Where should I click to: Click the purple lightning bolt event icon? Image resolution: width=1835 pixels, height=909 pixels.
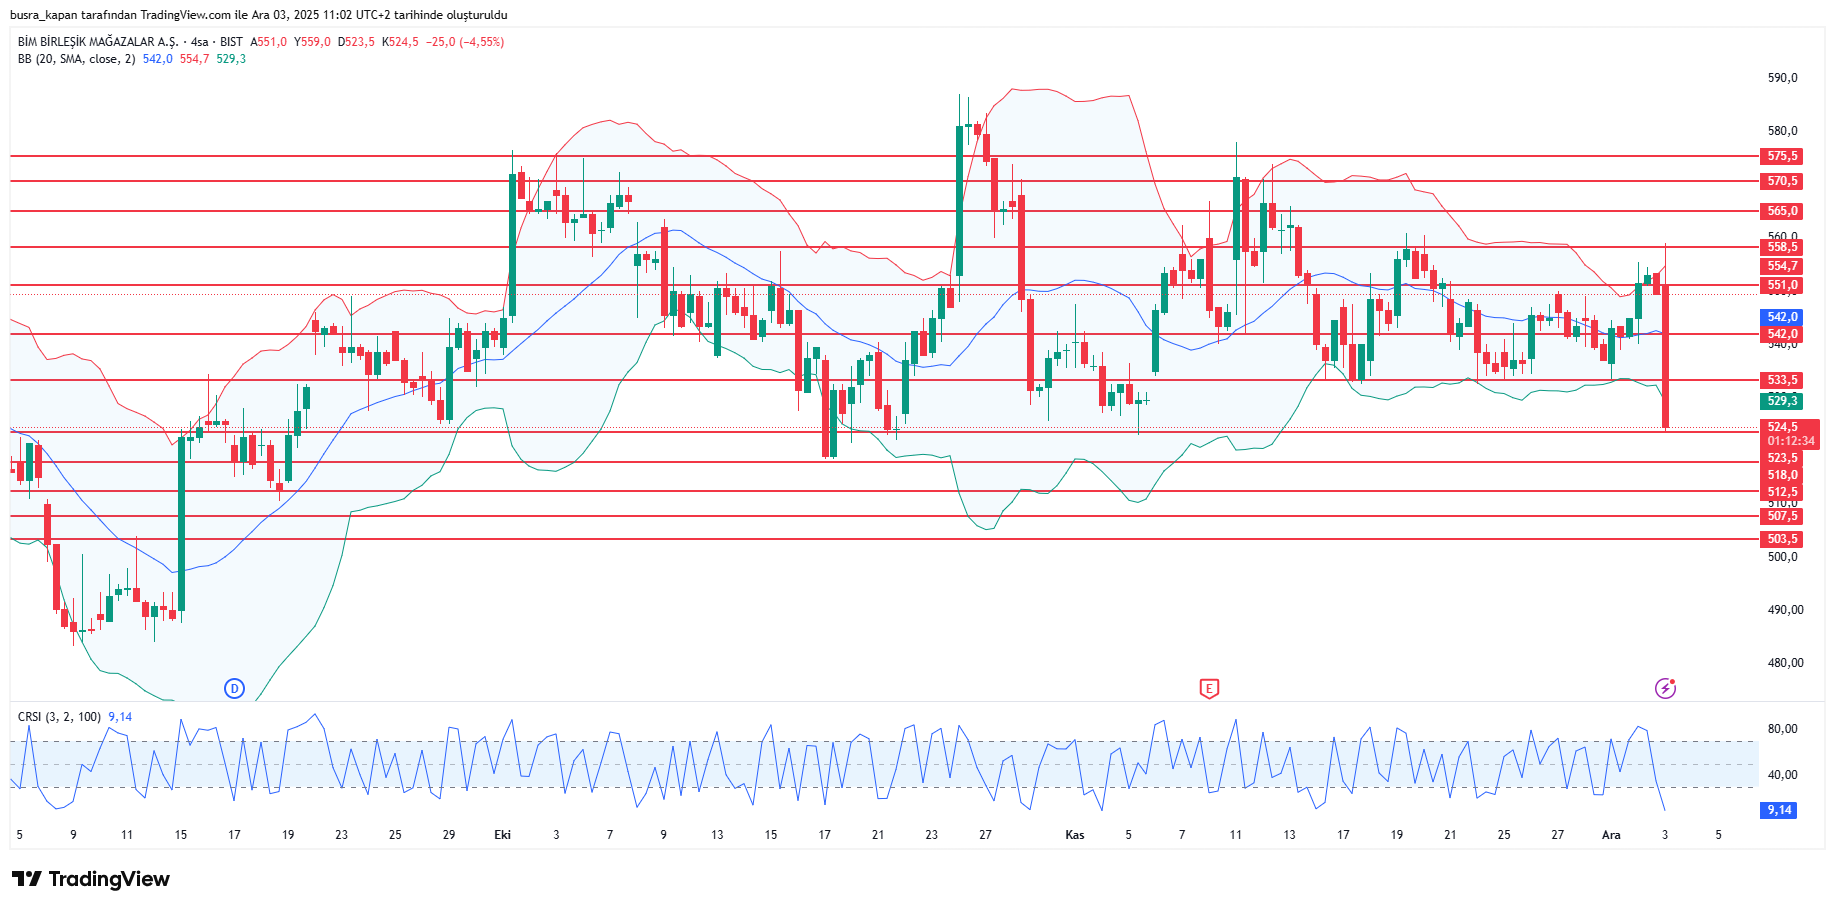click(x=1665, y=688)
